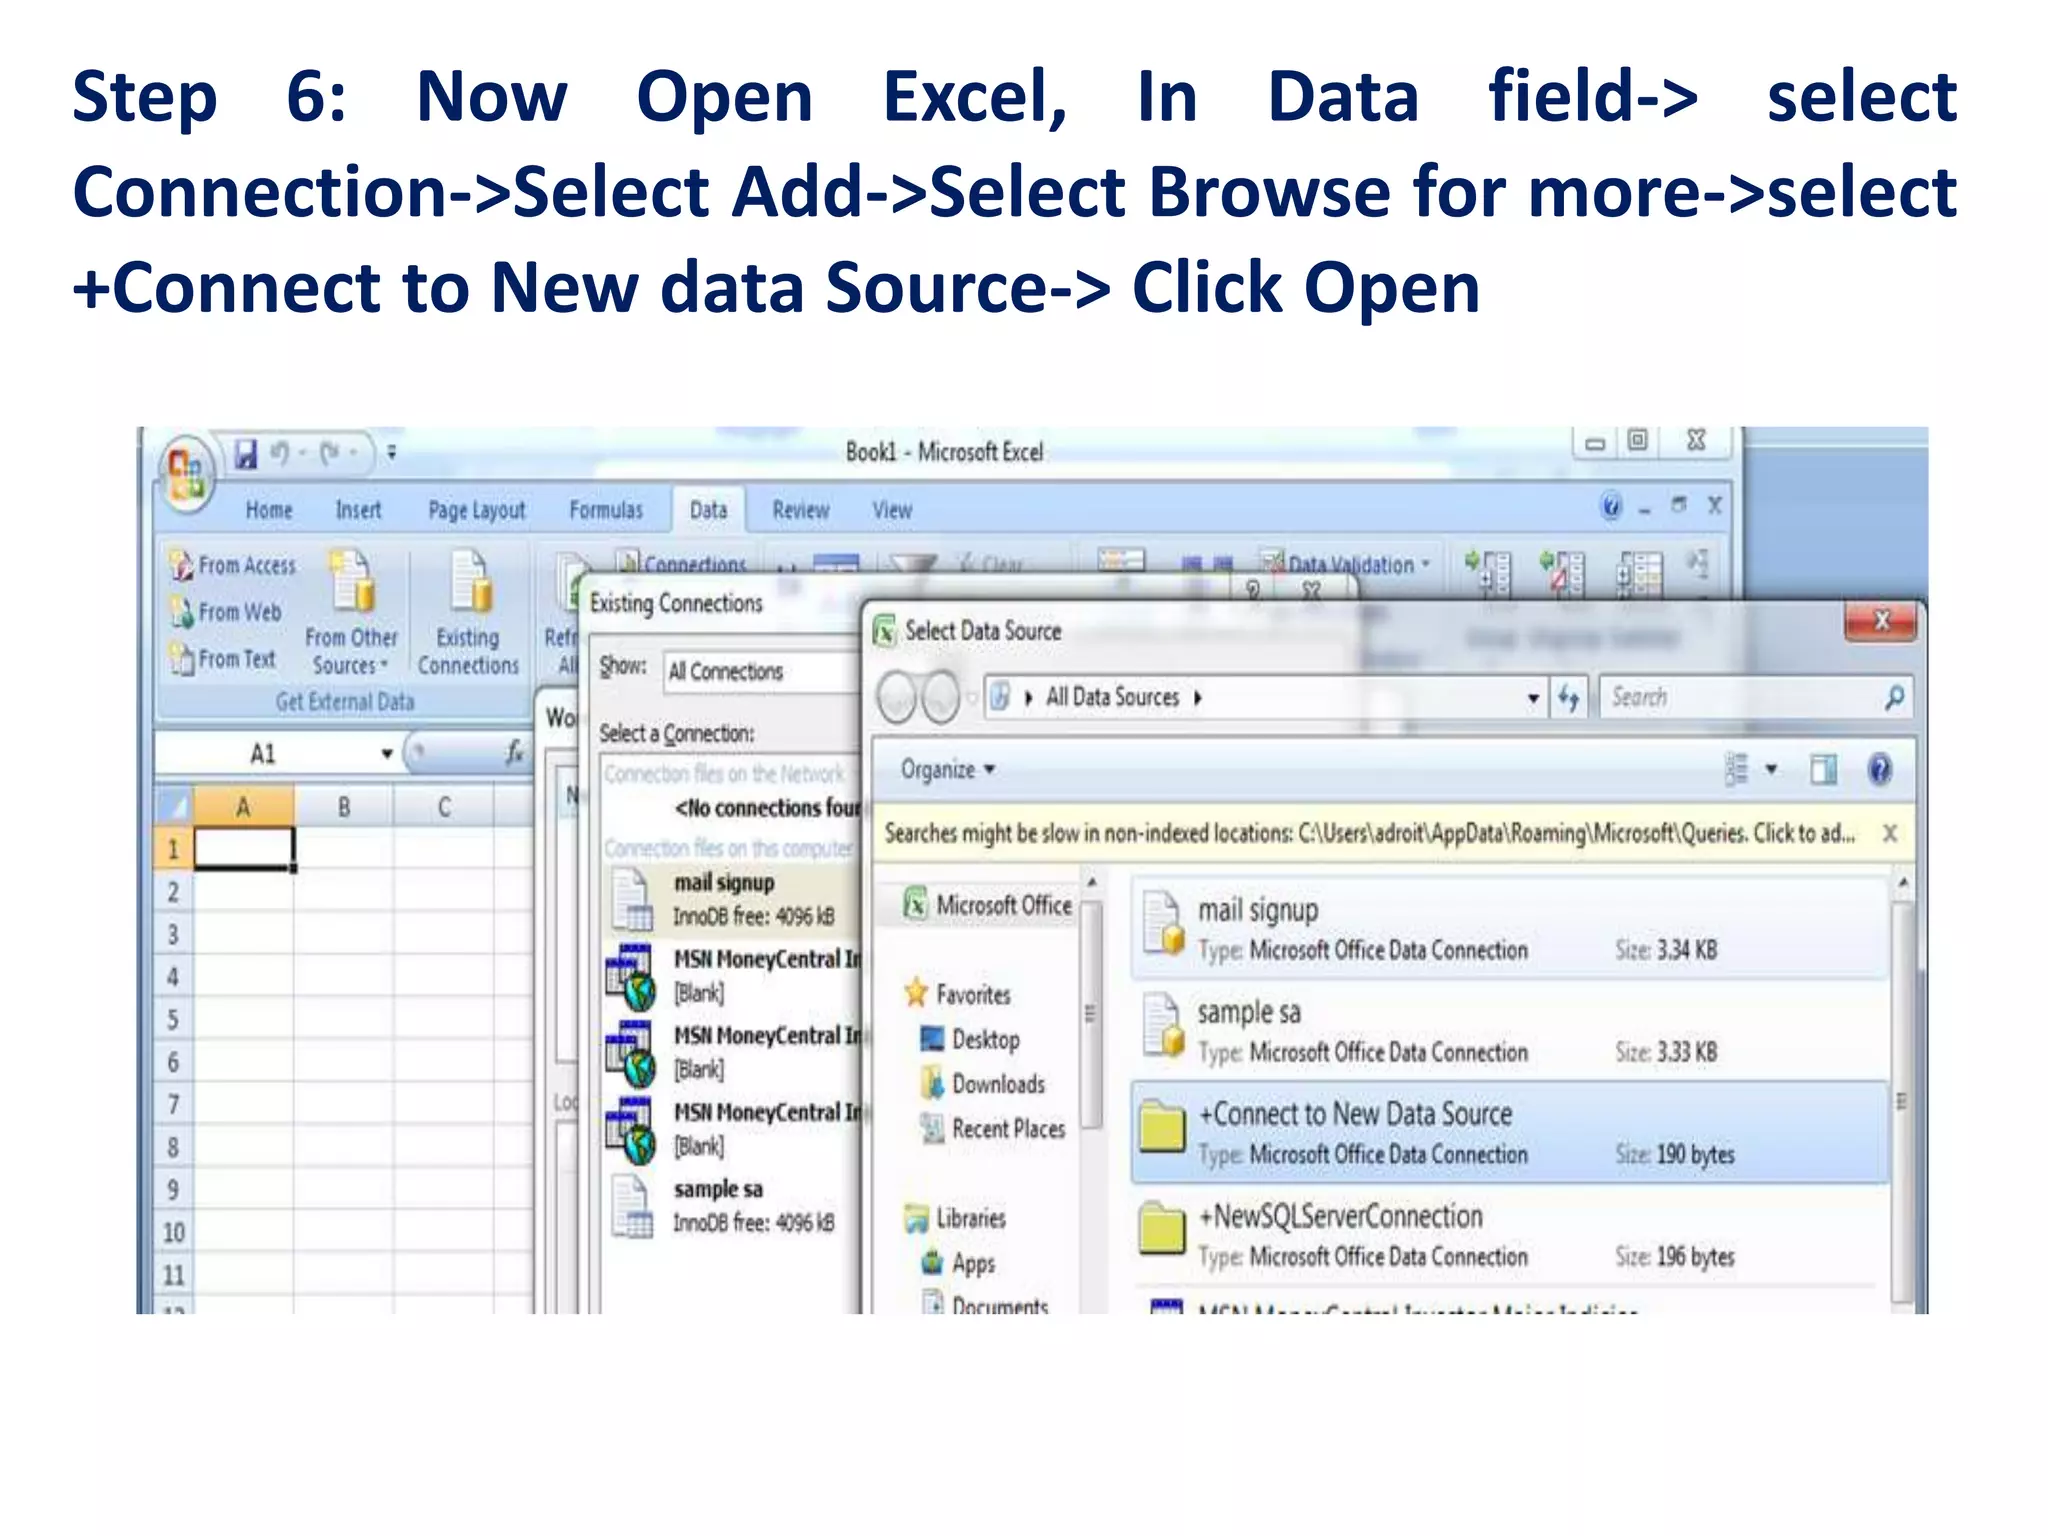Click the refresh icon beside address bar
Image resolution: width=2048 pixels, height=1536 pixels.
click(1568, 698)
